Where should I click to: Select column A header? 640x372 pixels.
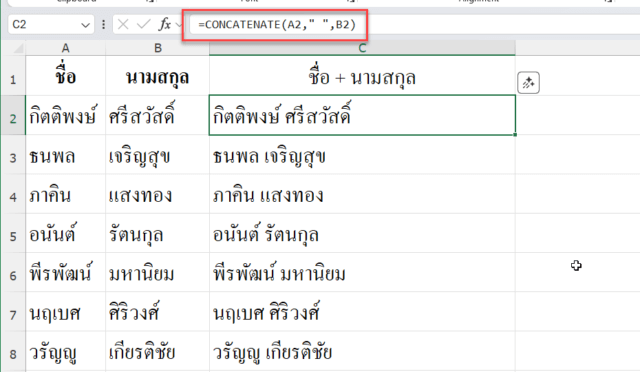tap(66, 48)
